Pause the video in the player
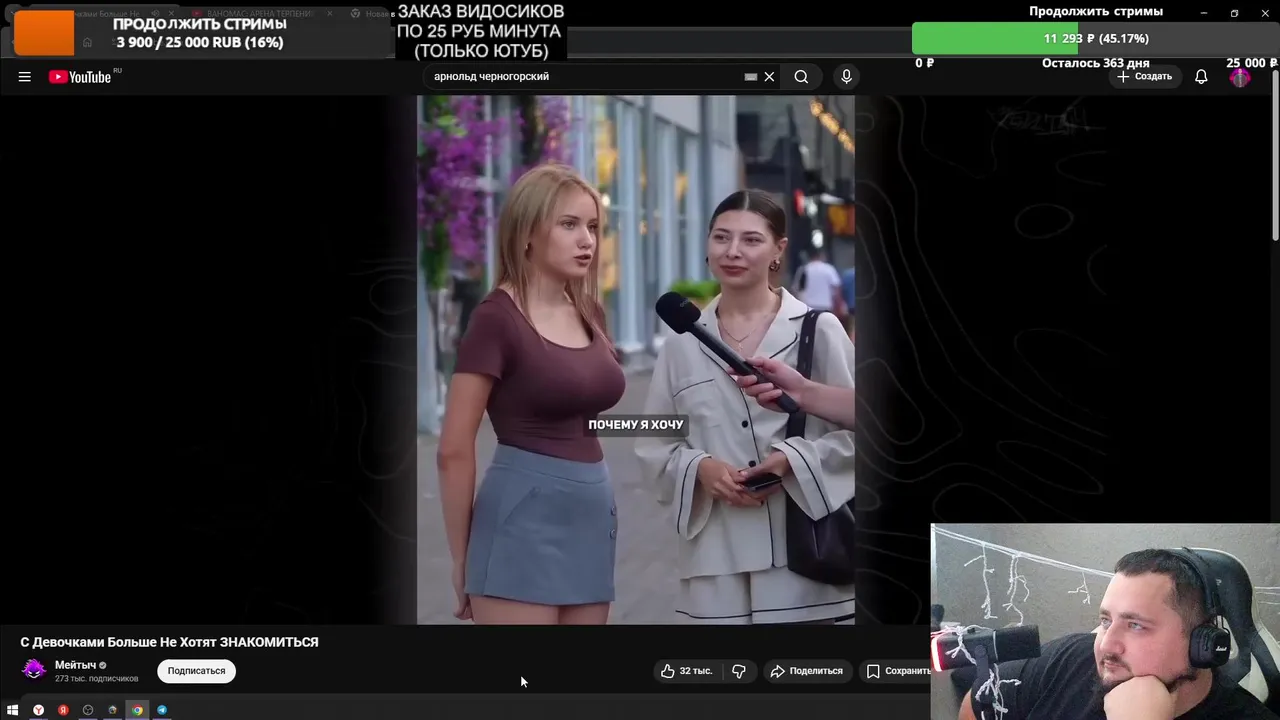The width and height of the screenshot is (1280, 720). pos(636,360)
